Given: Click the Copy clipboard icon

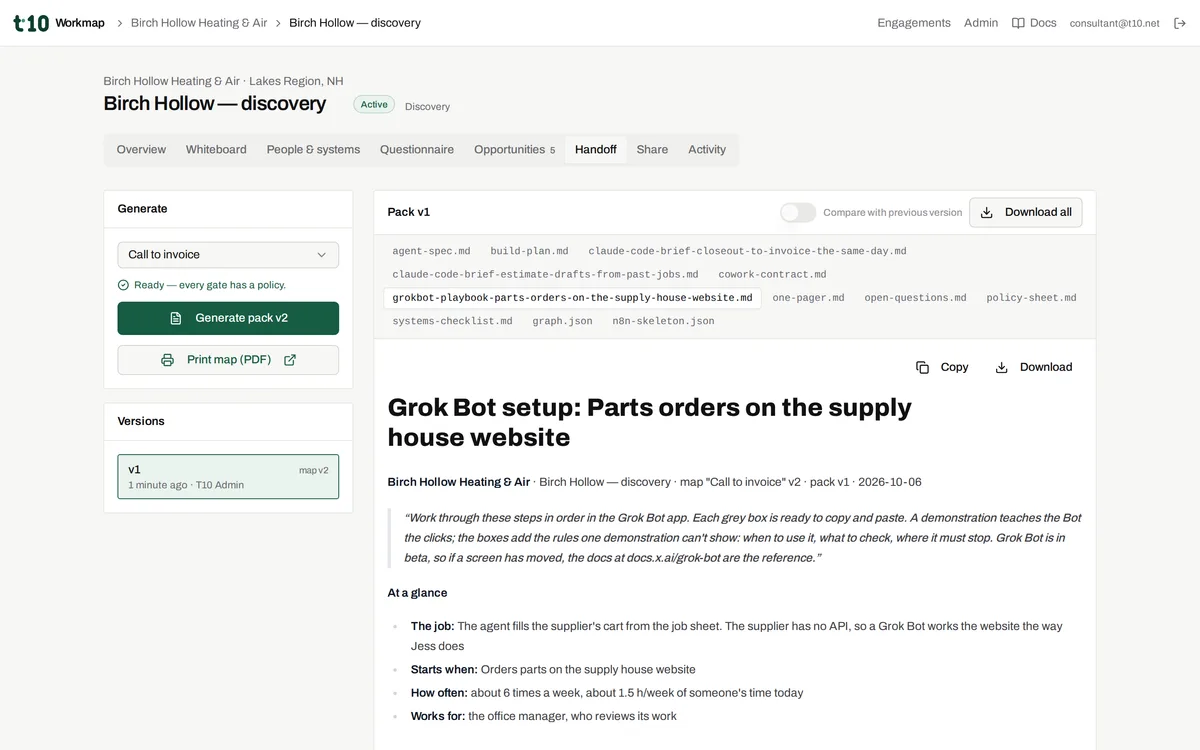Looking at the screenshot, I should click(x=923, y=367).
